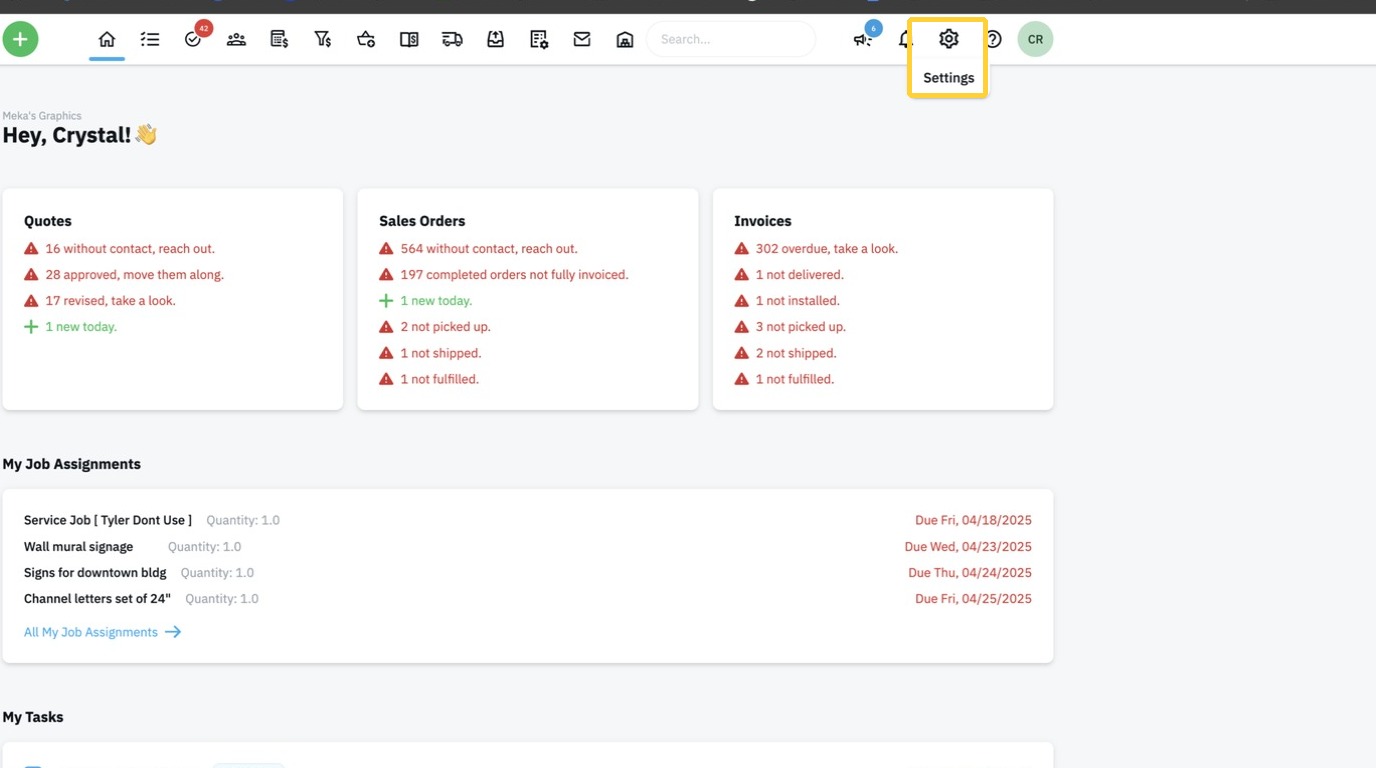Open the document with dollar sign icon
Image resolution: width=1376 pixels, height=768 pixels.
(280, 39)
